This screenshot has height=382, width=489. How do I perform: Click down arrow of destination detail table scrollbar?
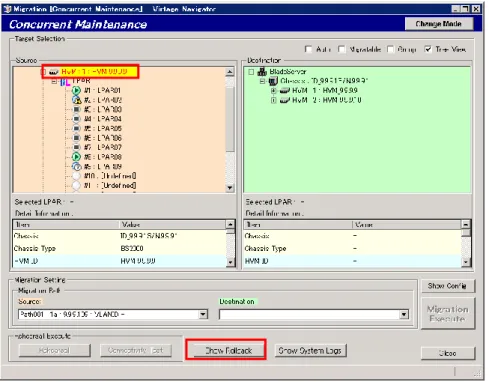(466, 262)
